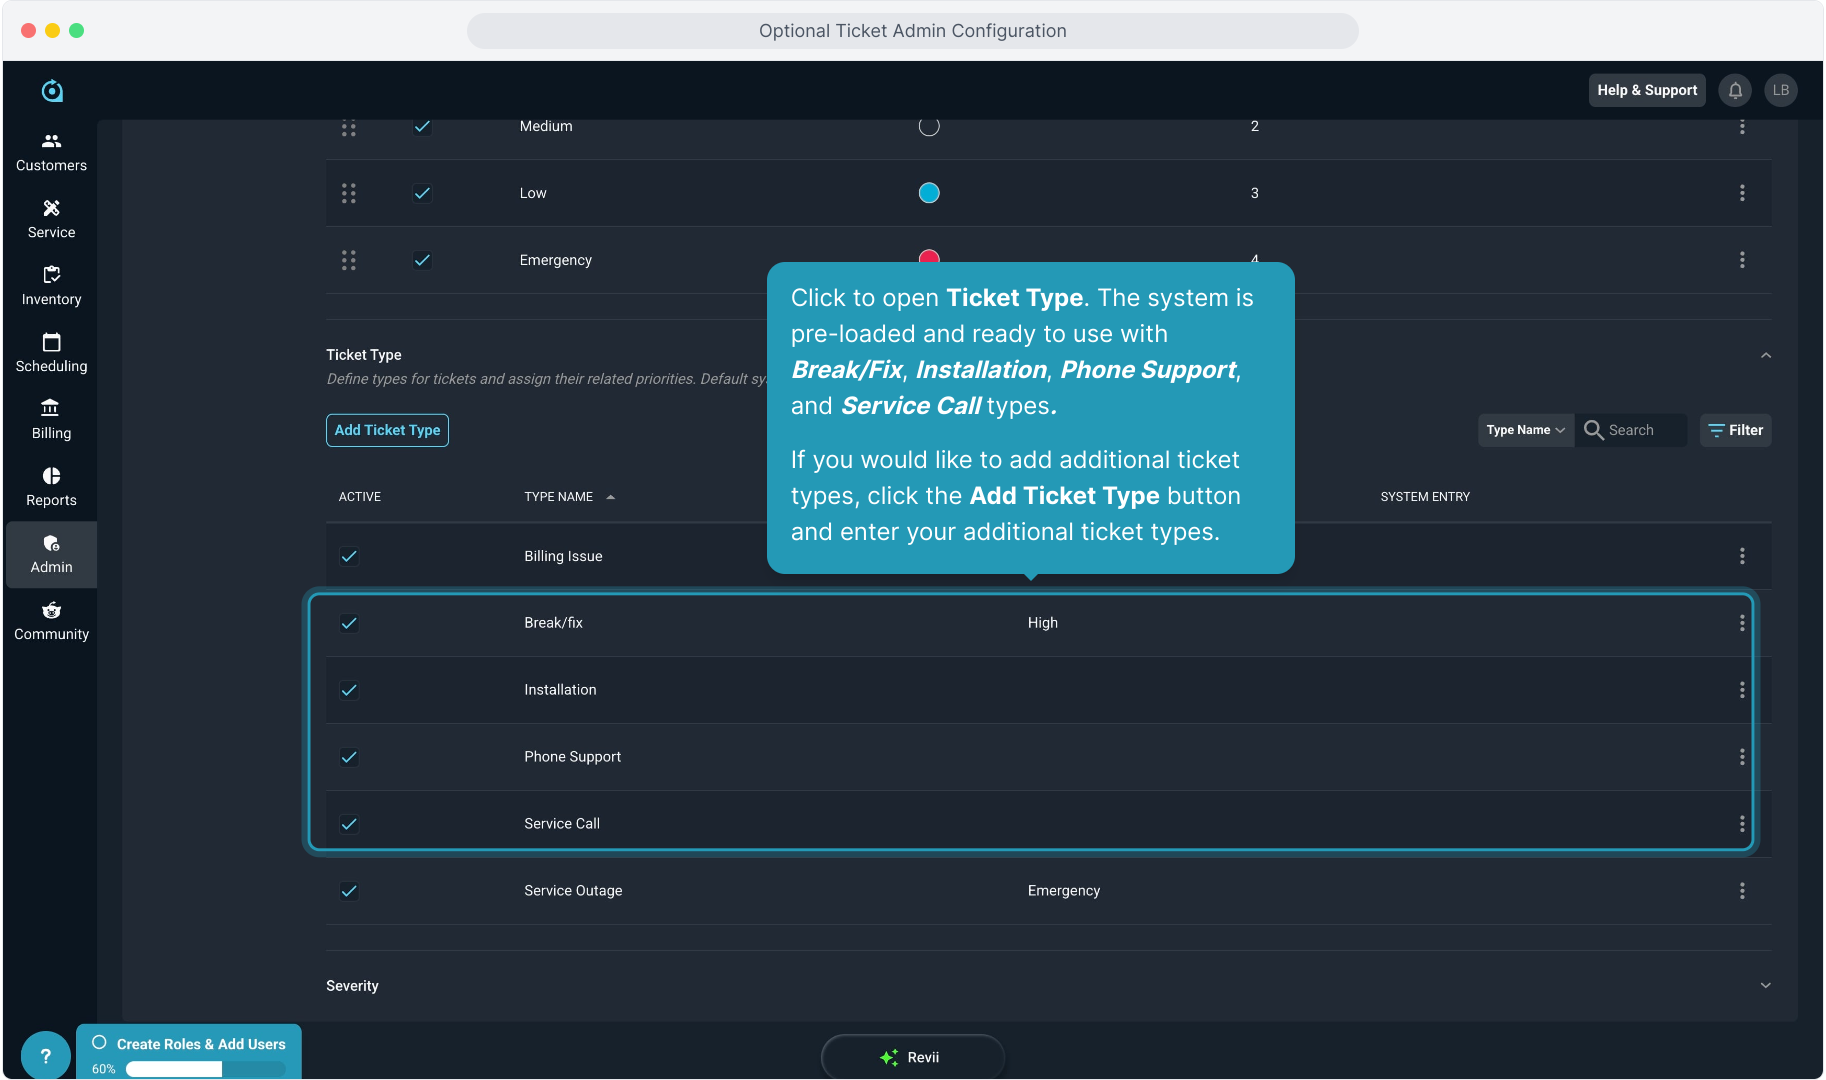The height and width of the screenshot is (1080, 1826).
Task: Open the Type Name search dropdown
Action: 1525,430
